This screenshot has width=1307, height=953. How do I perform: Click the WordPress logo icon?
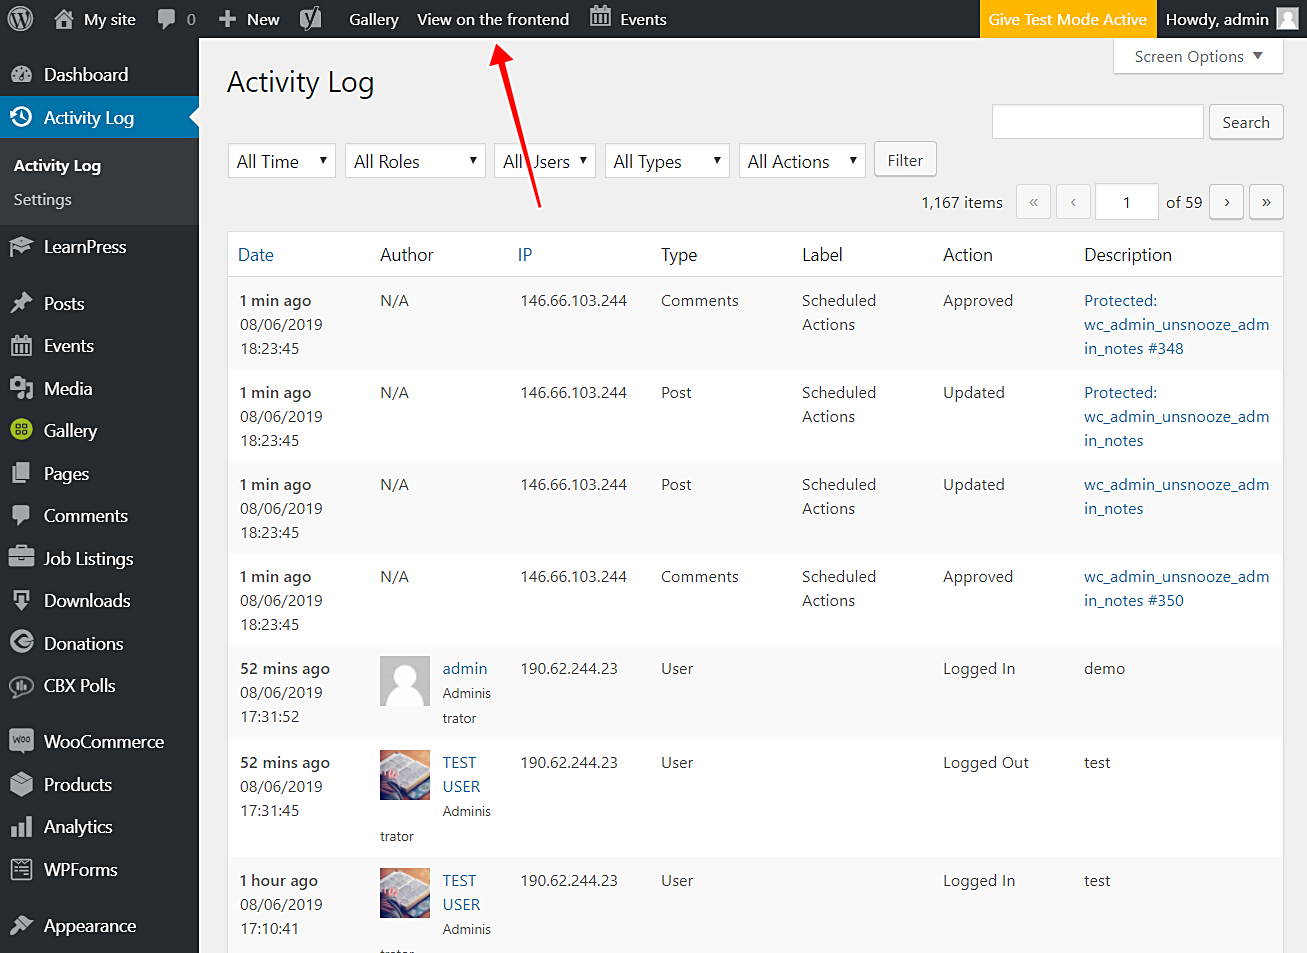[20, 19]
